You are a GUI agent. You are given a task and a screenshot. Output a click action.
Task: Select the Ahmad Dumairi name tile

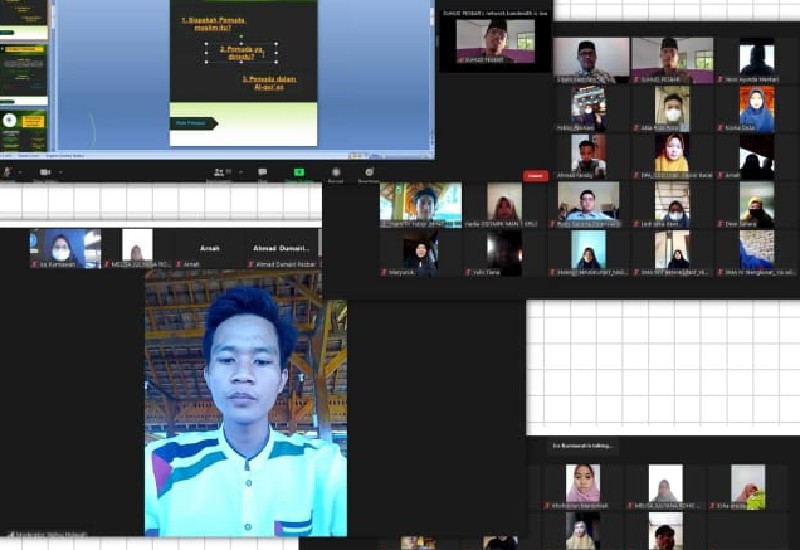[282, 248]
